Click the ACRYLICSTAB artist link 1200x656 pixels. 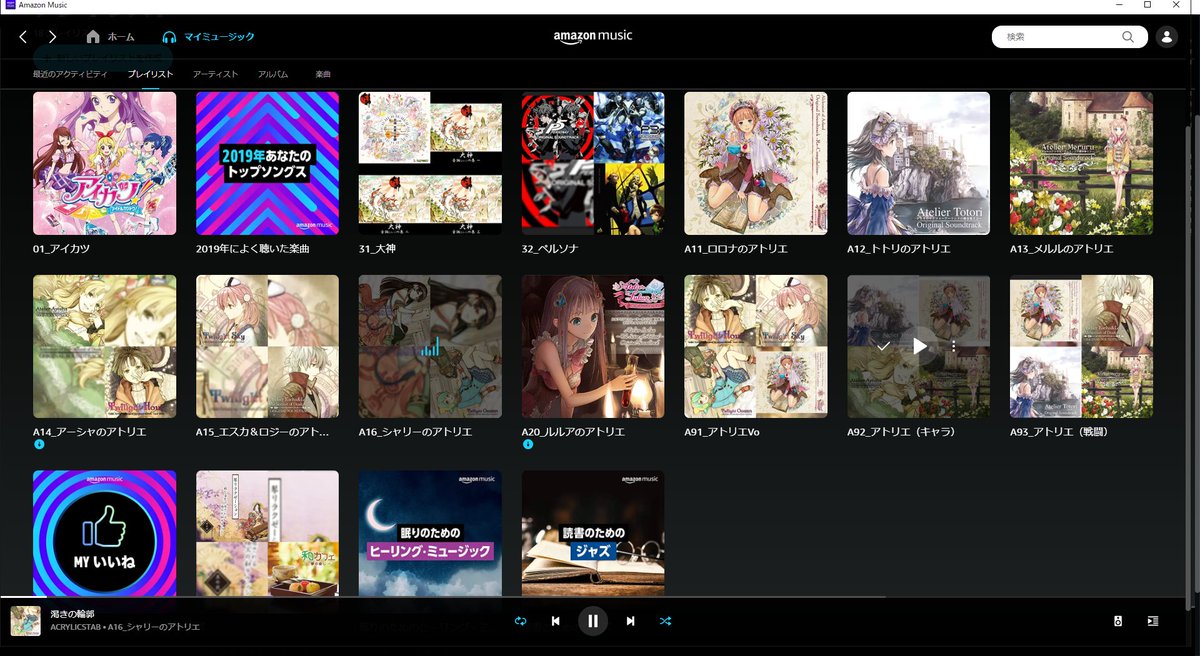[x=77, y=627]
